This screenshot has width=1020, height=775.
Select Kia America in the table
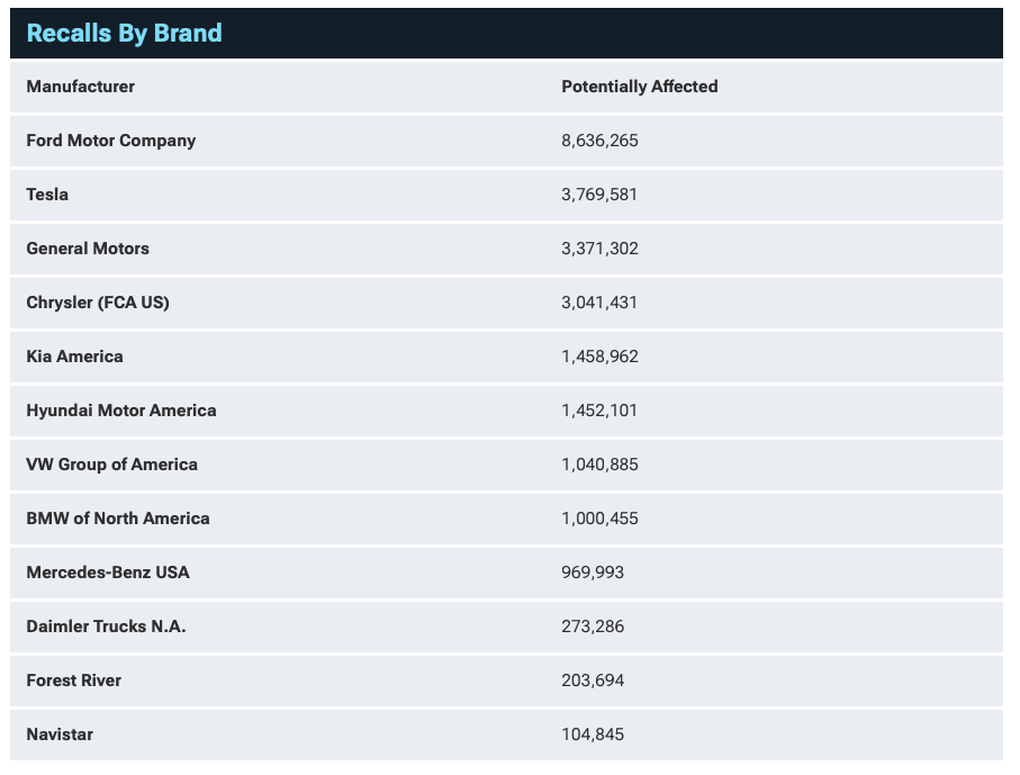[74, 357]
